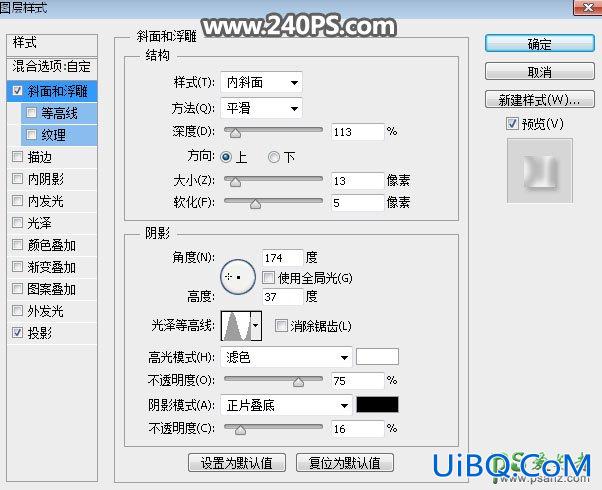The height and width of the screenshot is (490, 602).
Task: Open the 外发光 style settings
Action: (x=45, y=311)
